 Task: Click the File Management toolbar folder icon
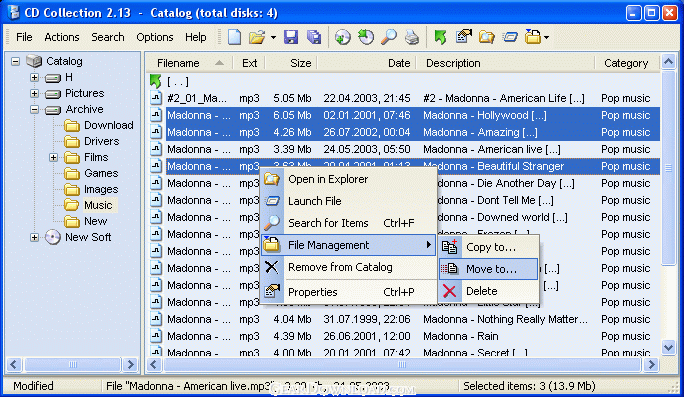pos(533,37)
